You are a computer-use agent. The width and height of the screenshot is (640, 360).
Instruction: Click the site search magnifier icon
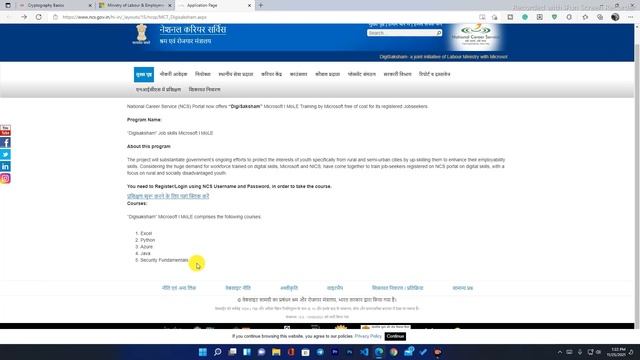[x=439, y=33]
